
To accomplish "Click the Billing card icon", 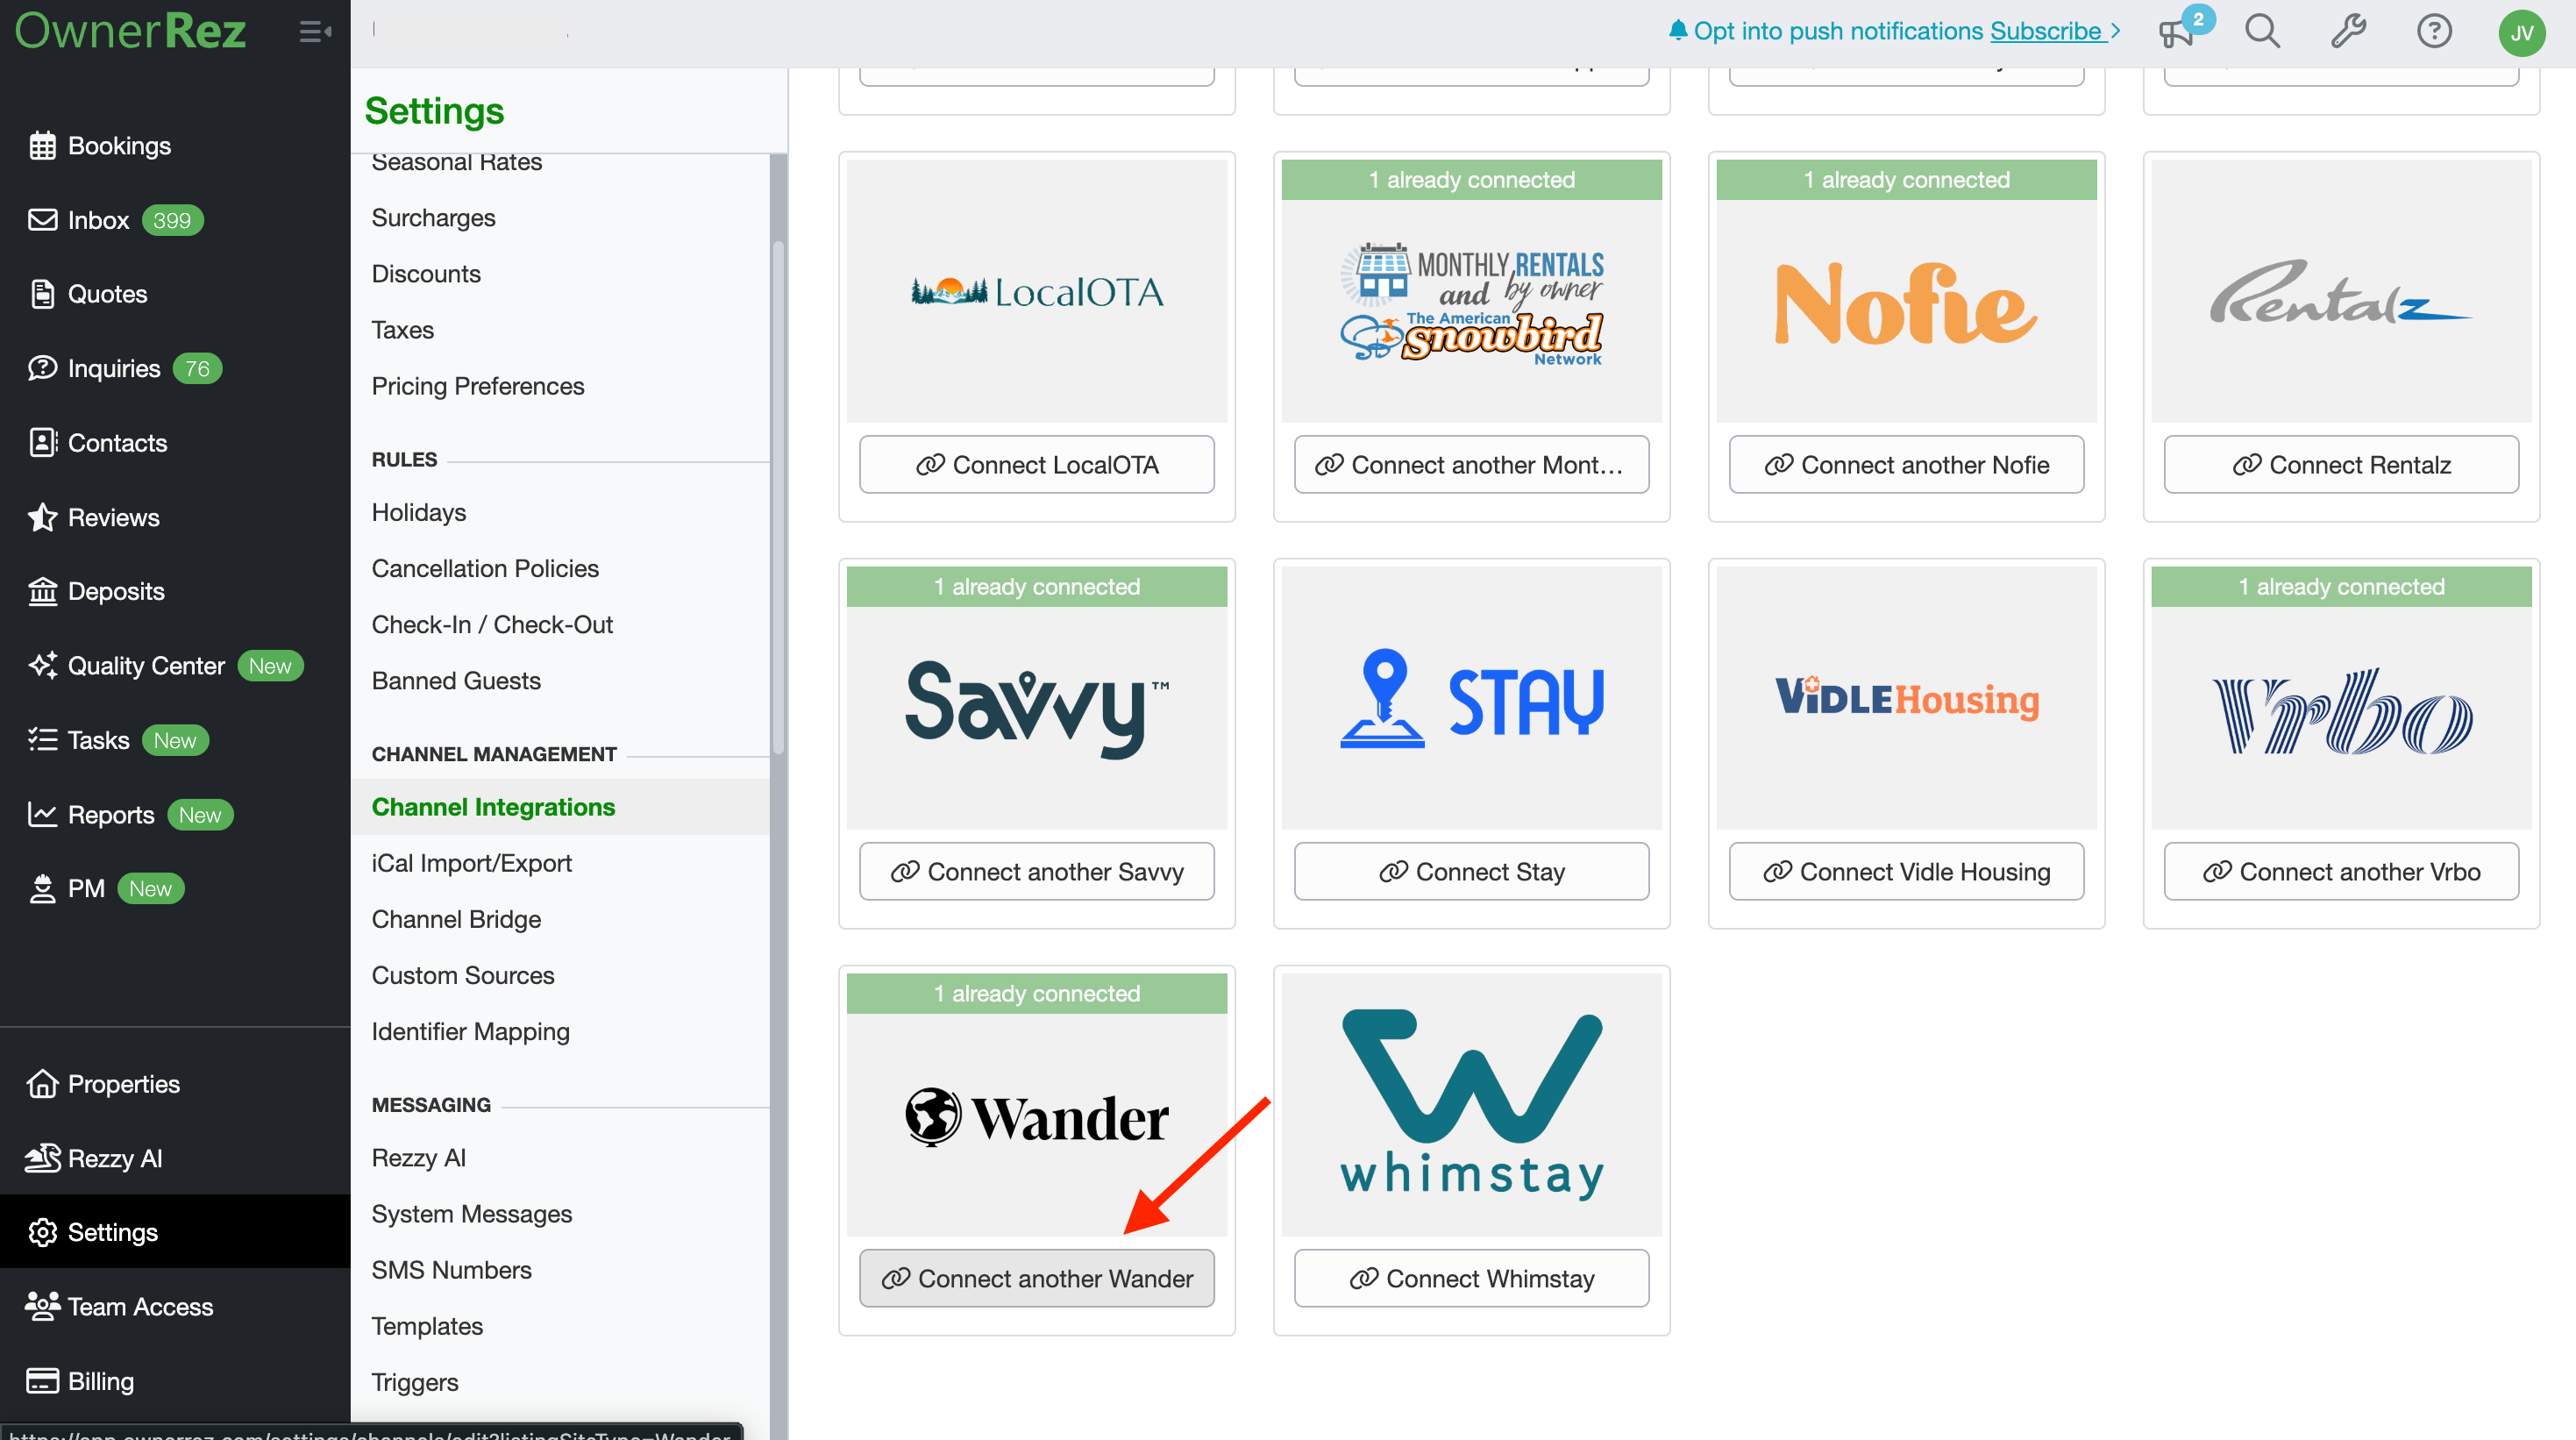I will [42, 1381].
